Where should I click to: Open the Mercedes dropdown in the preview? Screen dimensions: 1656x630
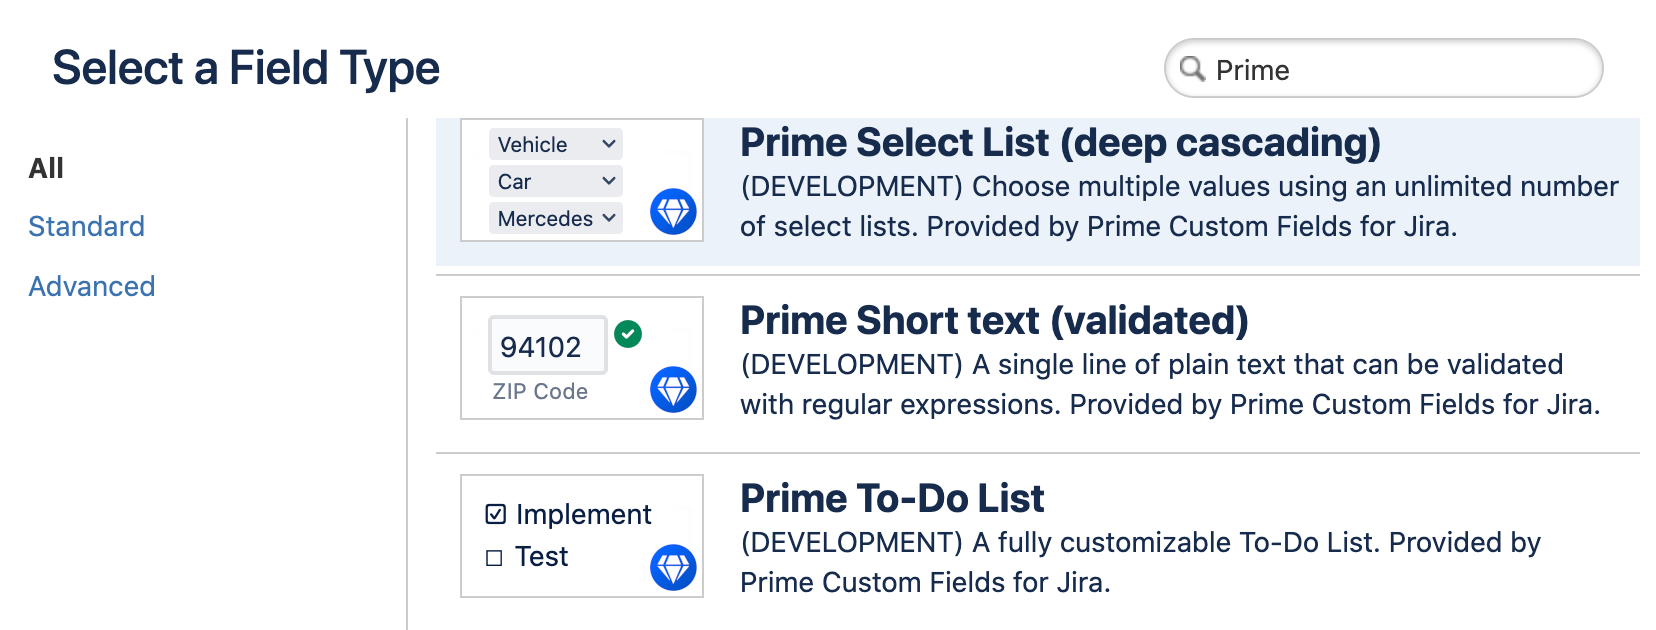554,218
